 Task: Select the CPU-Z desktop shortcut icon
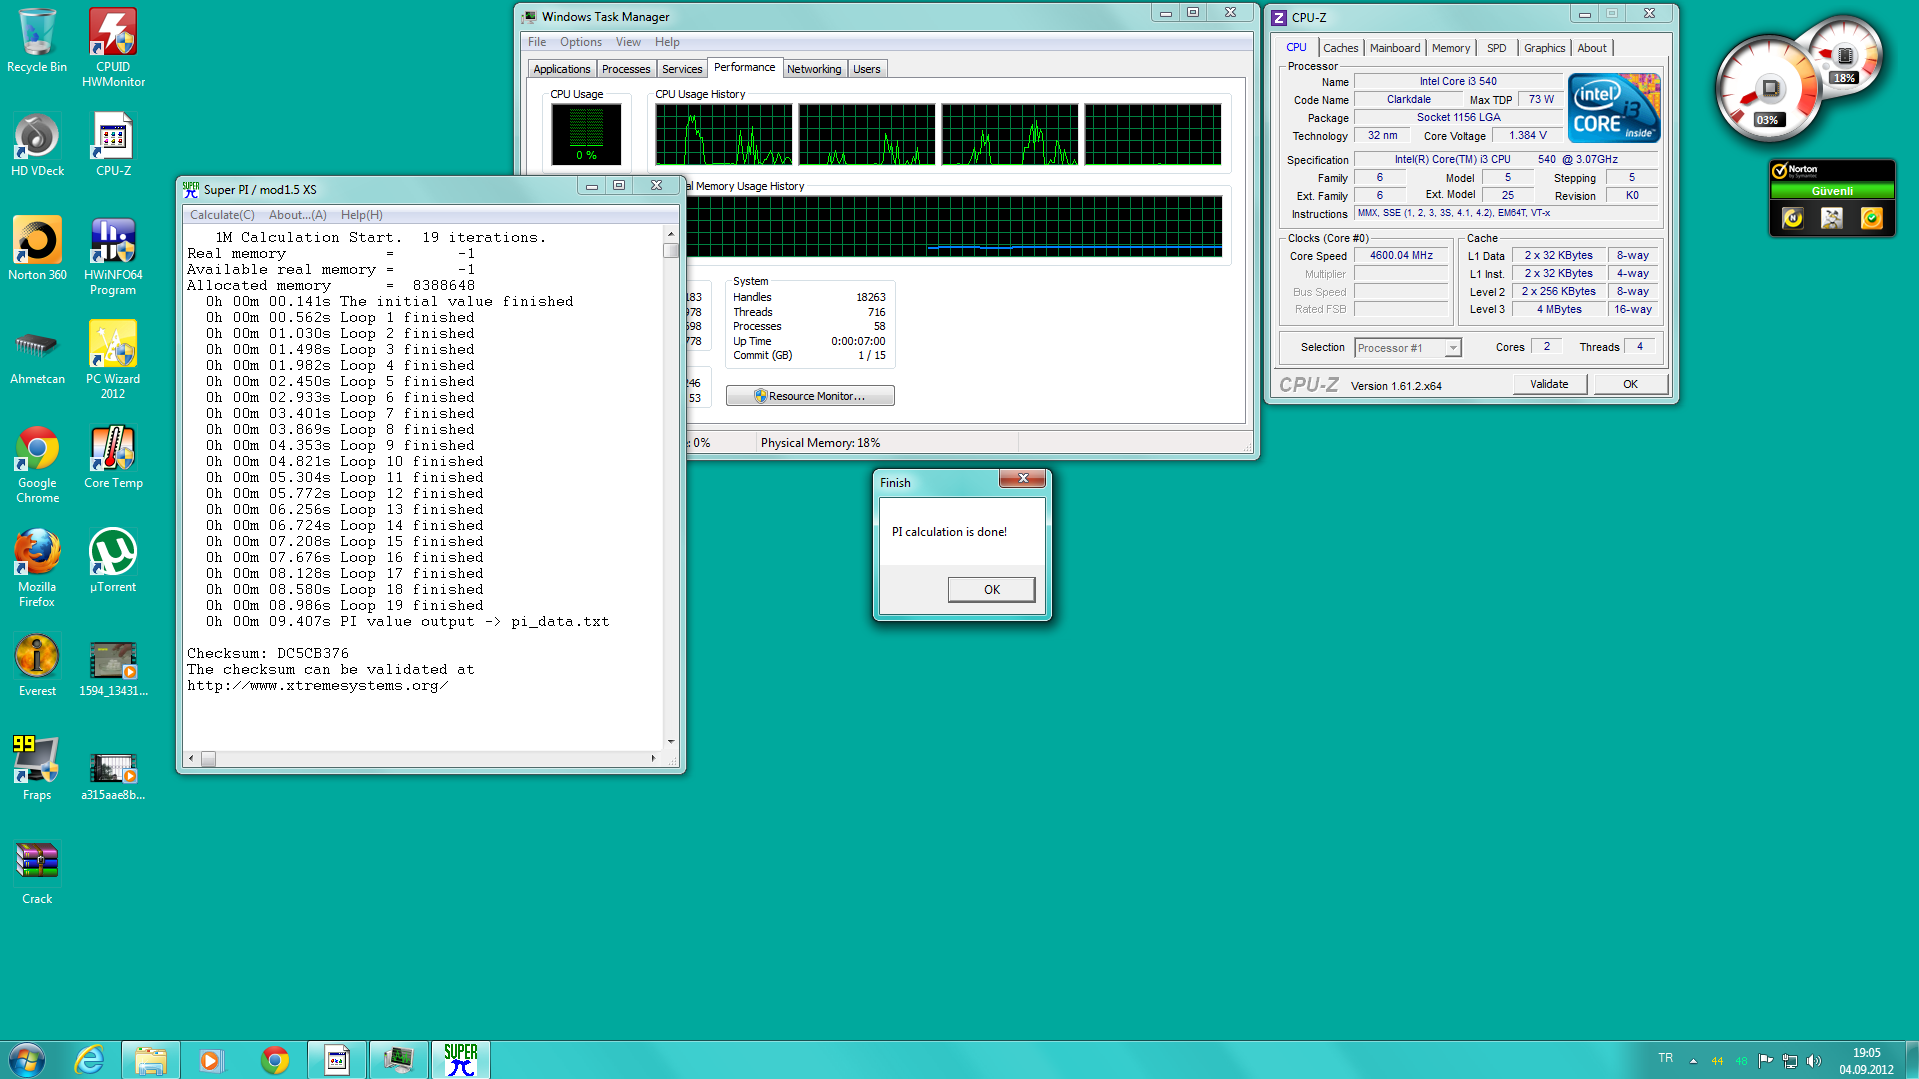[x=113, y=144]
